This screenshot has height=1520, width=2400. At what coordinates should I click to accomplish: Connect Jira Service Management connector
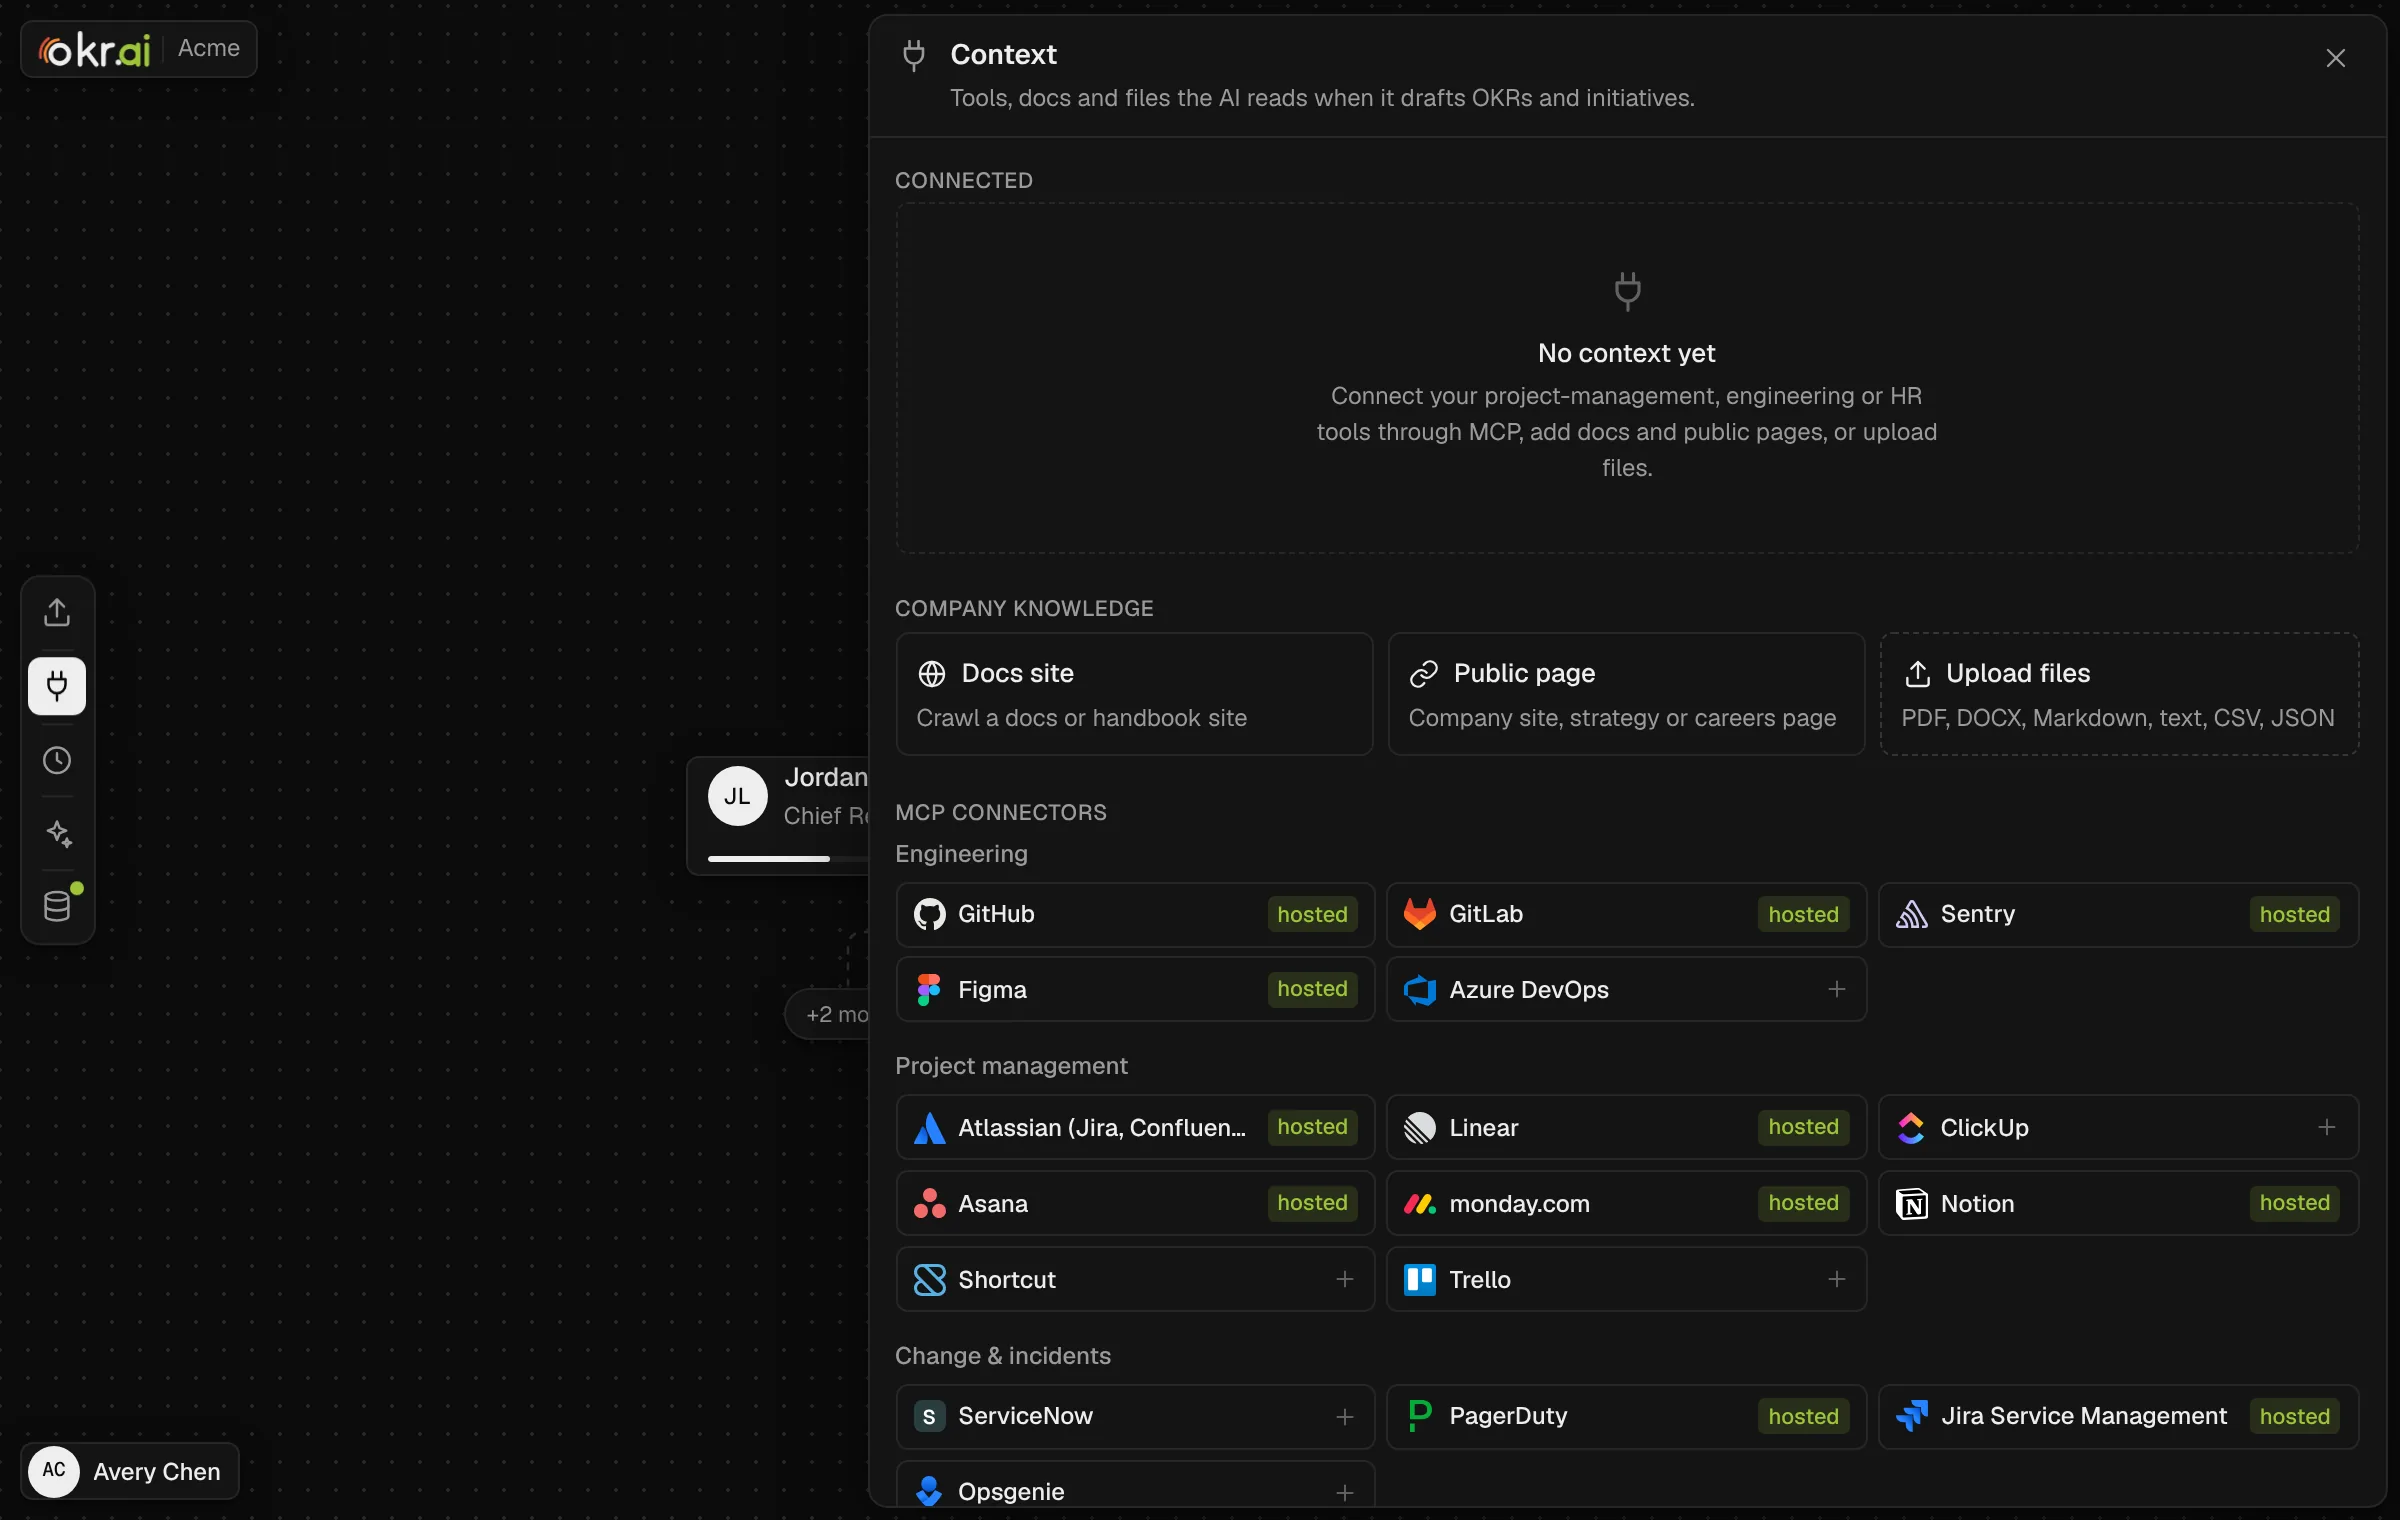(2118, 1417)
